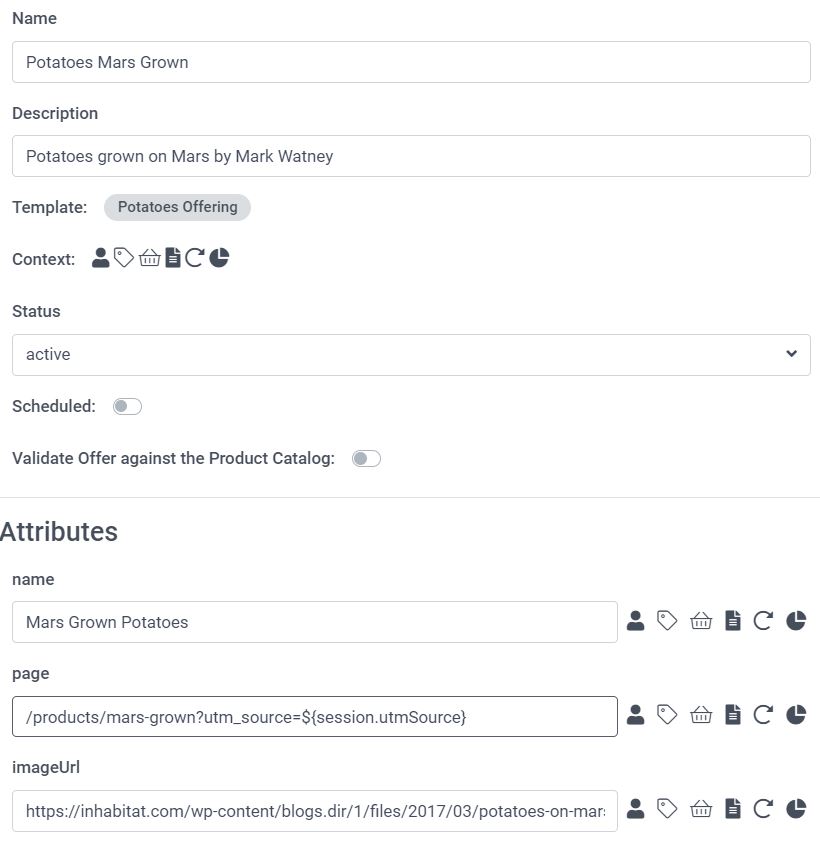
Task: Click the imageUrl attribute field
Action: [x=315, y=810]
